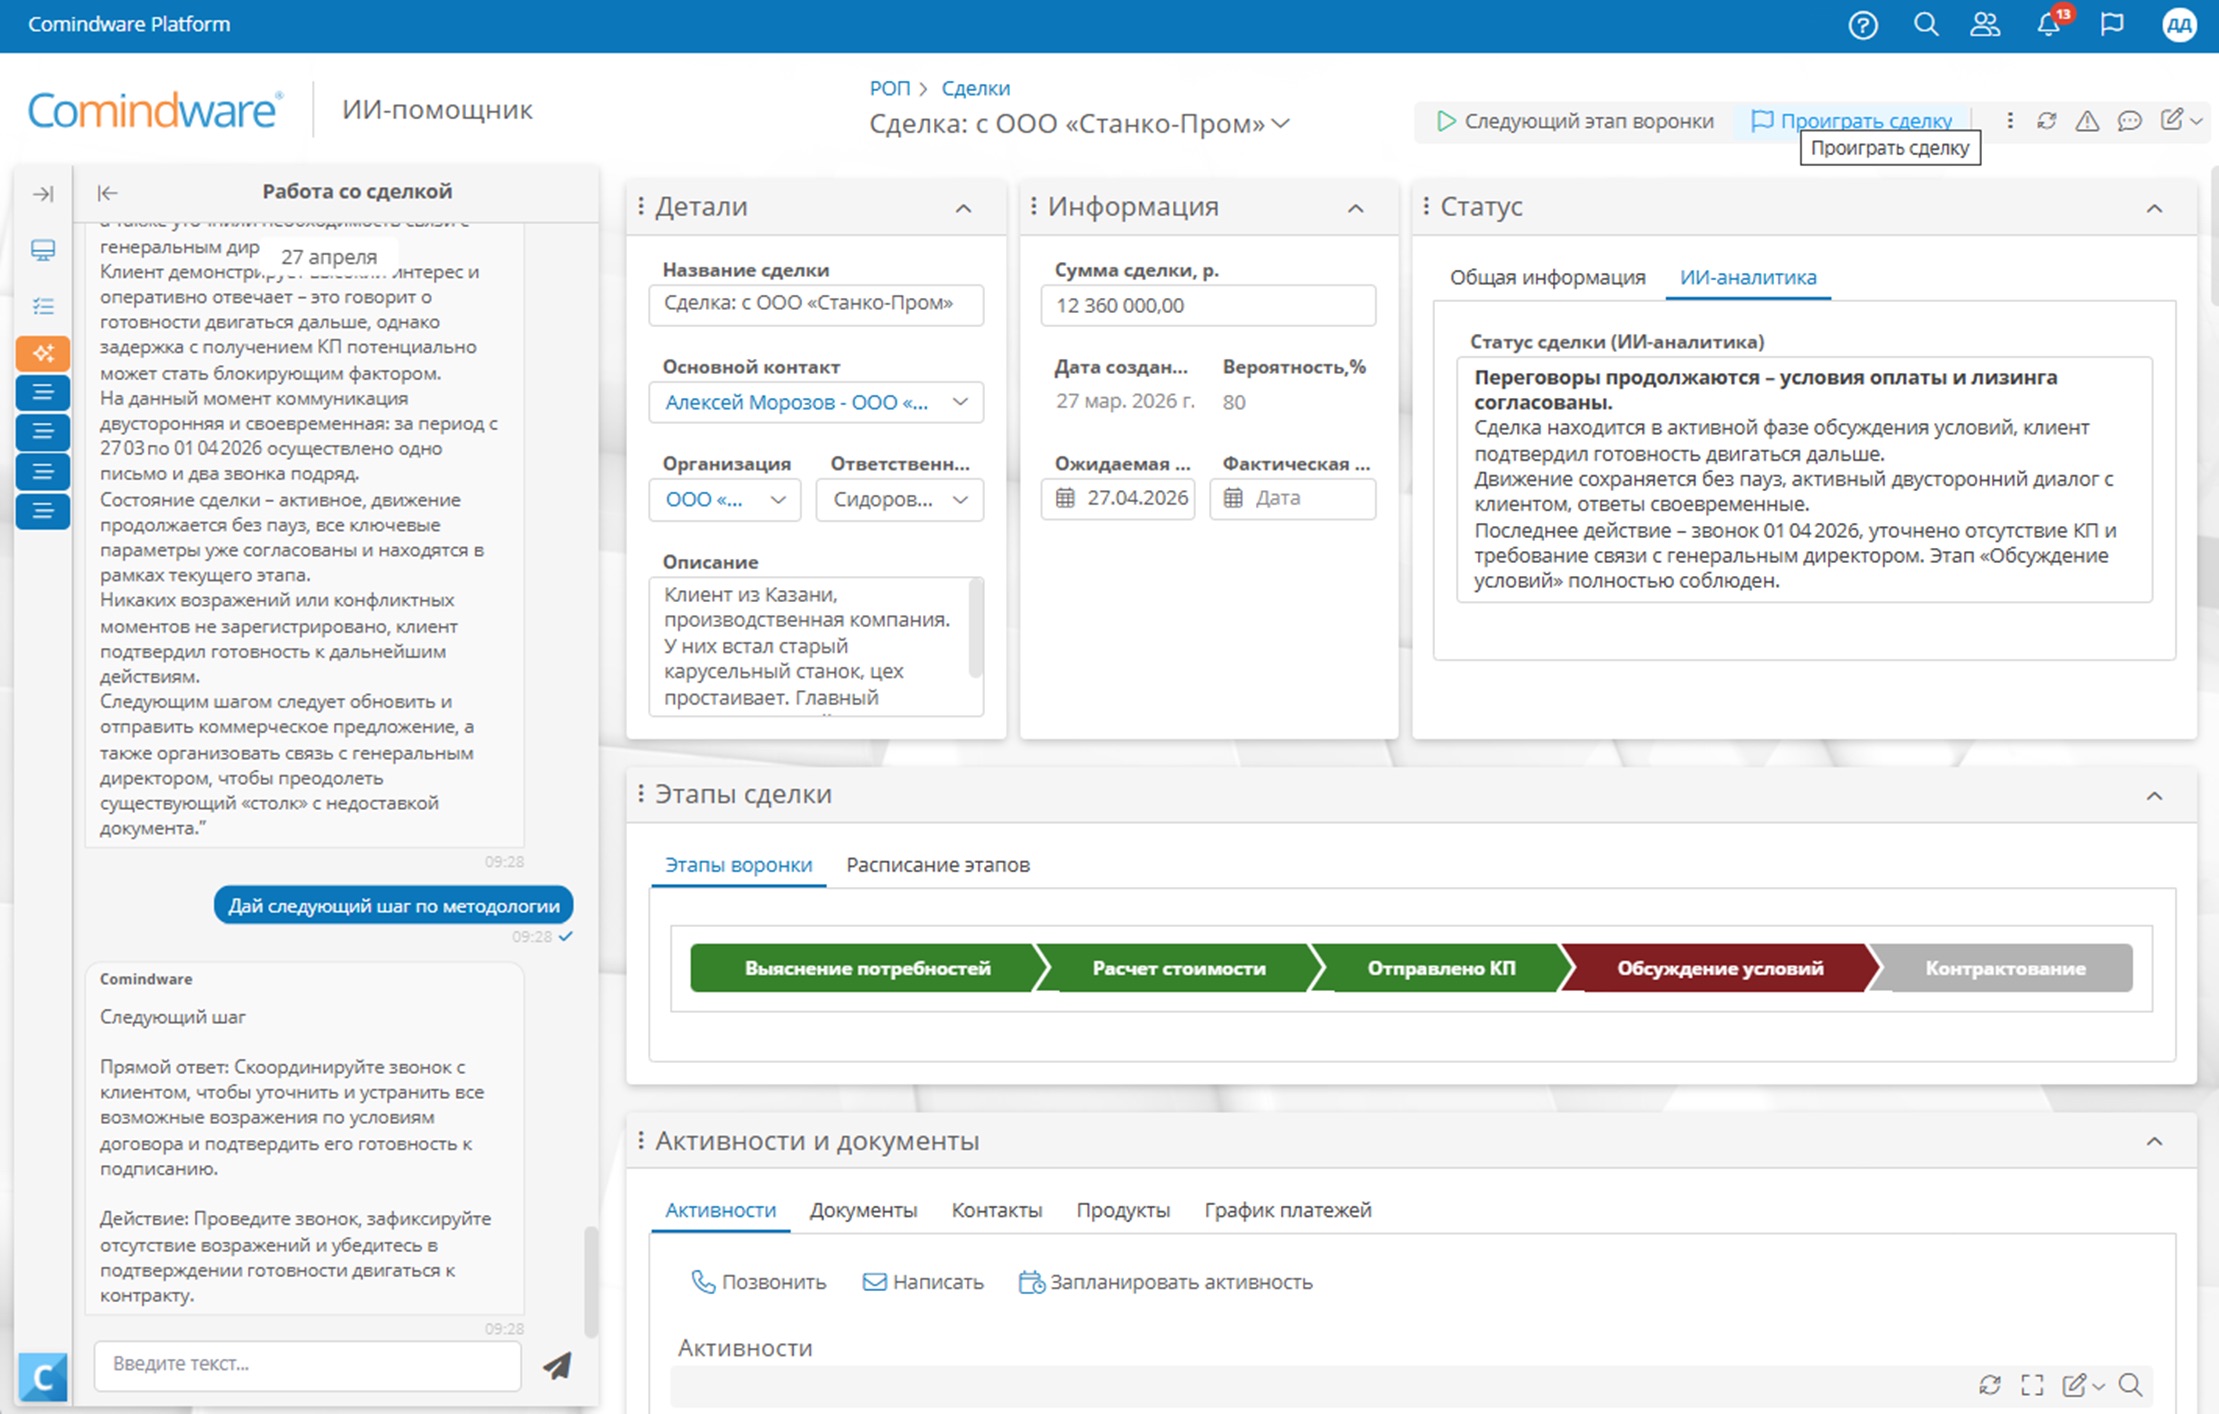
Task: Click the Выяснение потребностей funnel stage
Action: [867, 968]
